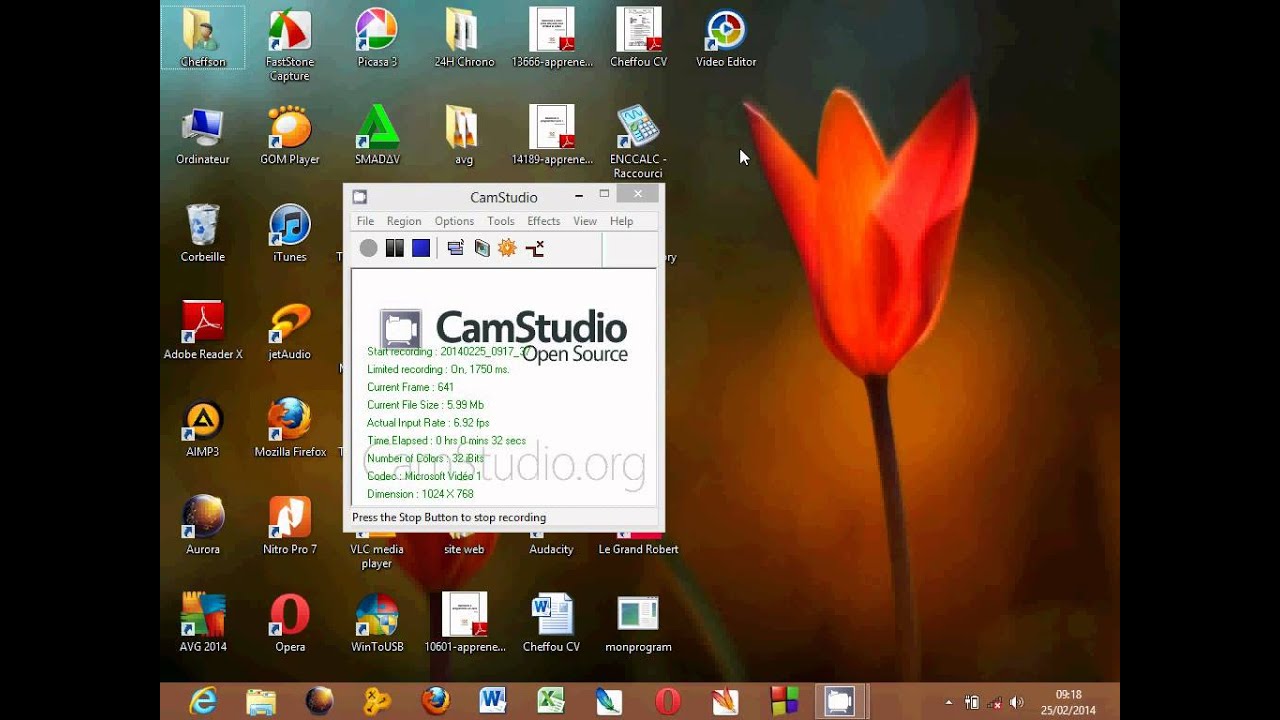Click the 'Press the Stop Button' status bar text
The height and width of the screenshot is (720, 1280).
tap(449, 518)
